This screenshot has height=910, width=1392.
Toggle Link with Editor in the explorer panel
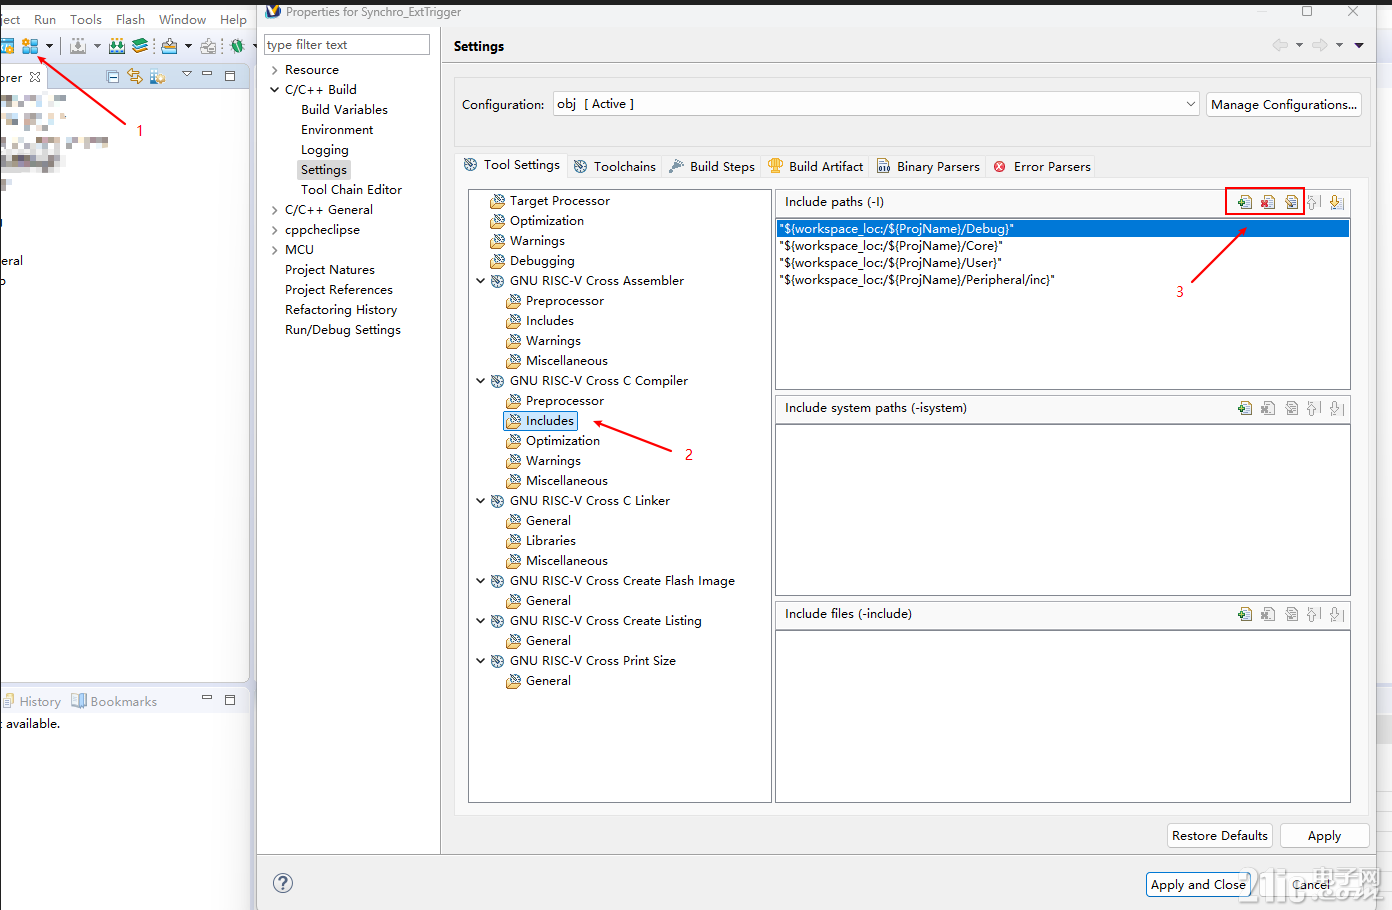tap(135, 76)
